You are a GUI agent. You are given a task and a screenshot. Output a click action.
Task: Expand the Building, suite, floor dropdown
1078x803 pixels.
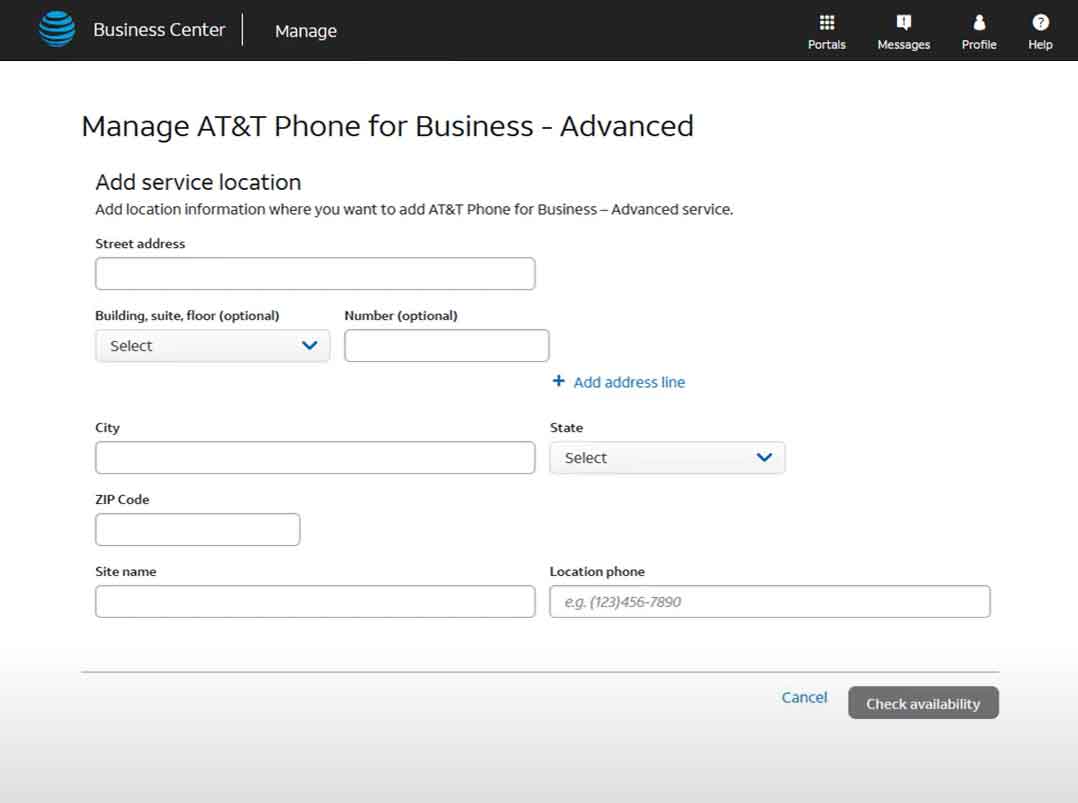pyautogui.click(x=212, y=345)
